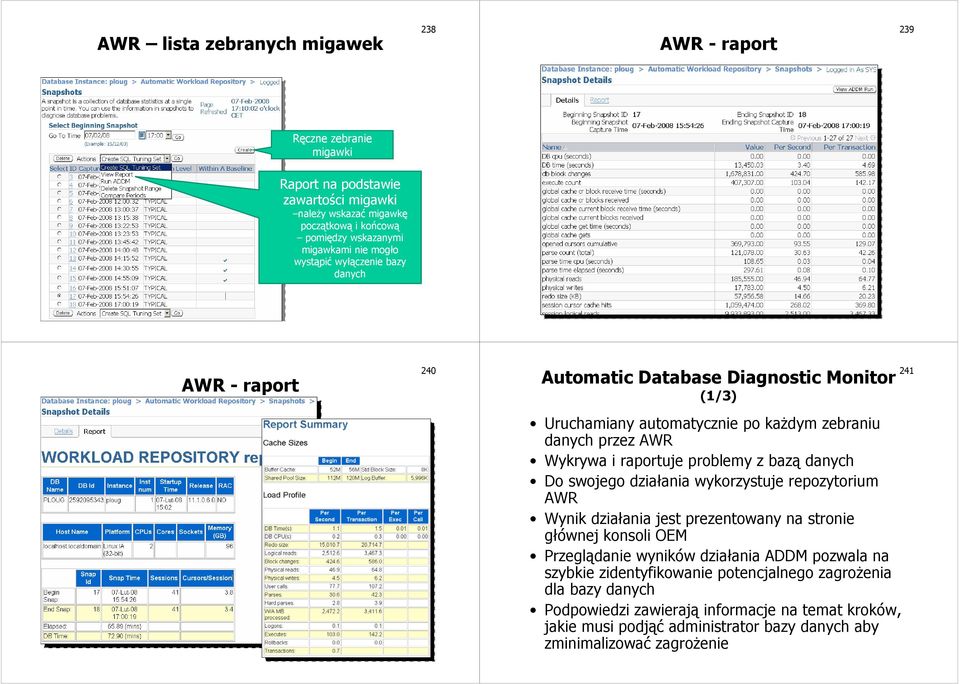Select radio button for snapshot 07-Feb-2008 15:54:26
This screenshot has height=684, width=960.
click(x=59, y=296)
